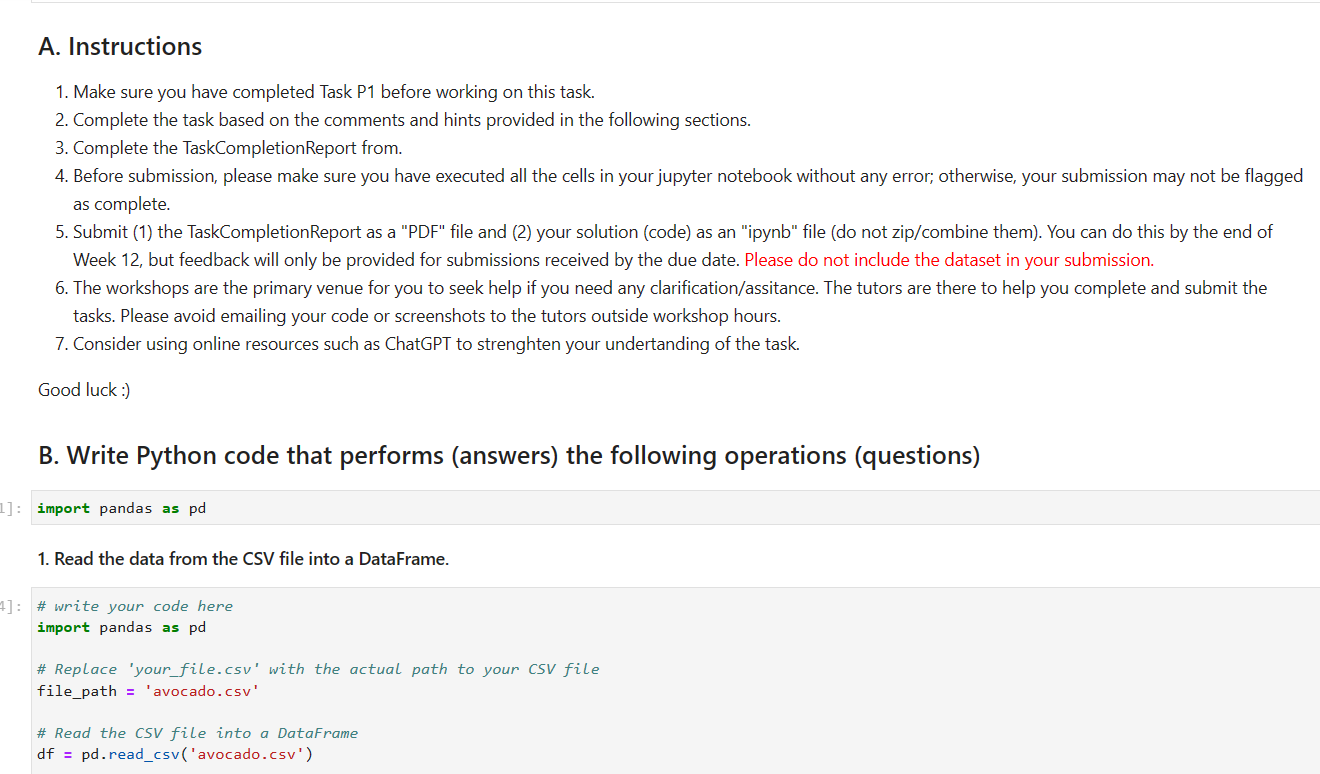Place cursor in "df = pd.read_csv('avocado.csv')" line
This screenshot has height=774, width=1320.
tap(175, 754)
